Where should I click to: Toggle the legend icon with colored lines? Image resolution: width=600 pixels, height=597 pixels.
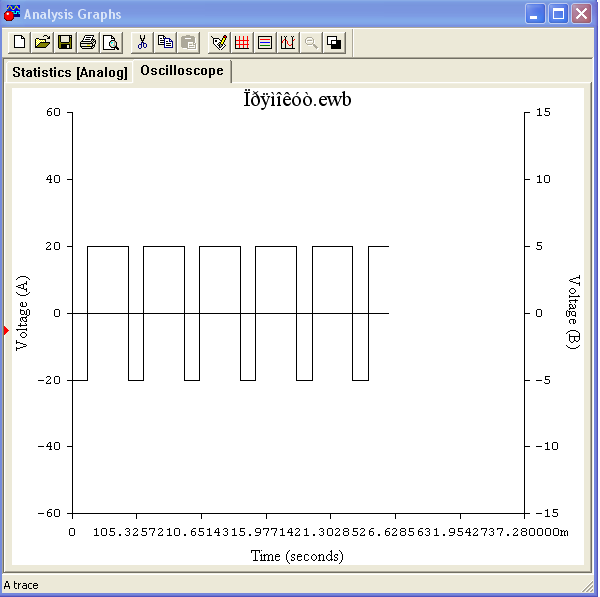[265, 42]
